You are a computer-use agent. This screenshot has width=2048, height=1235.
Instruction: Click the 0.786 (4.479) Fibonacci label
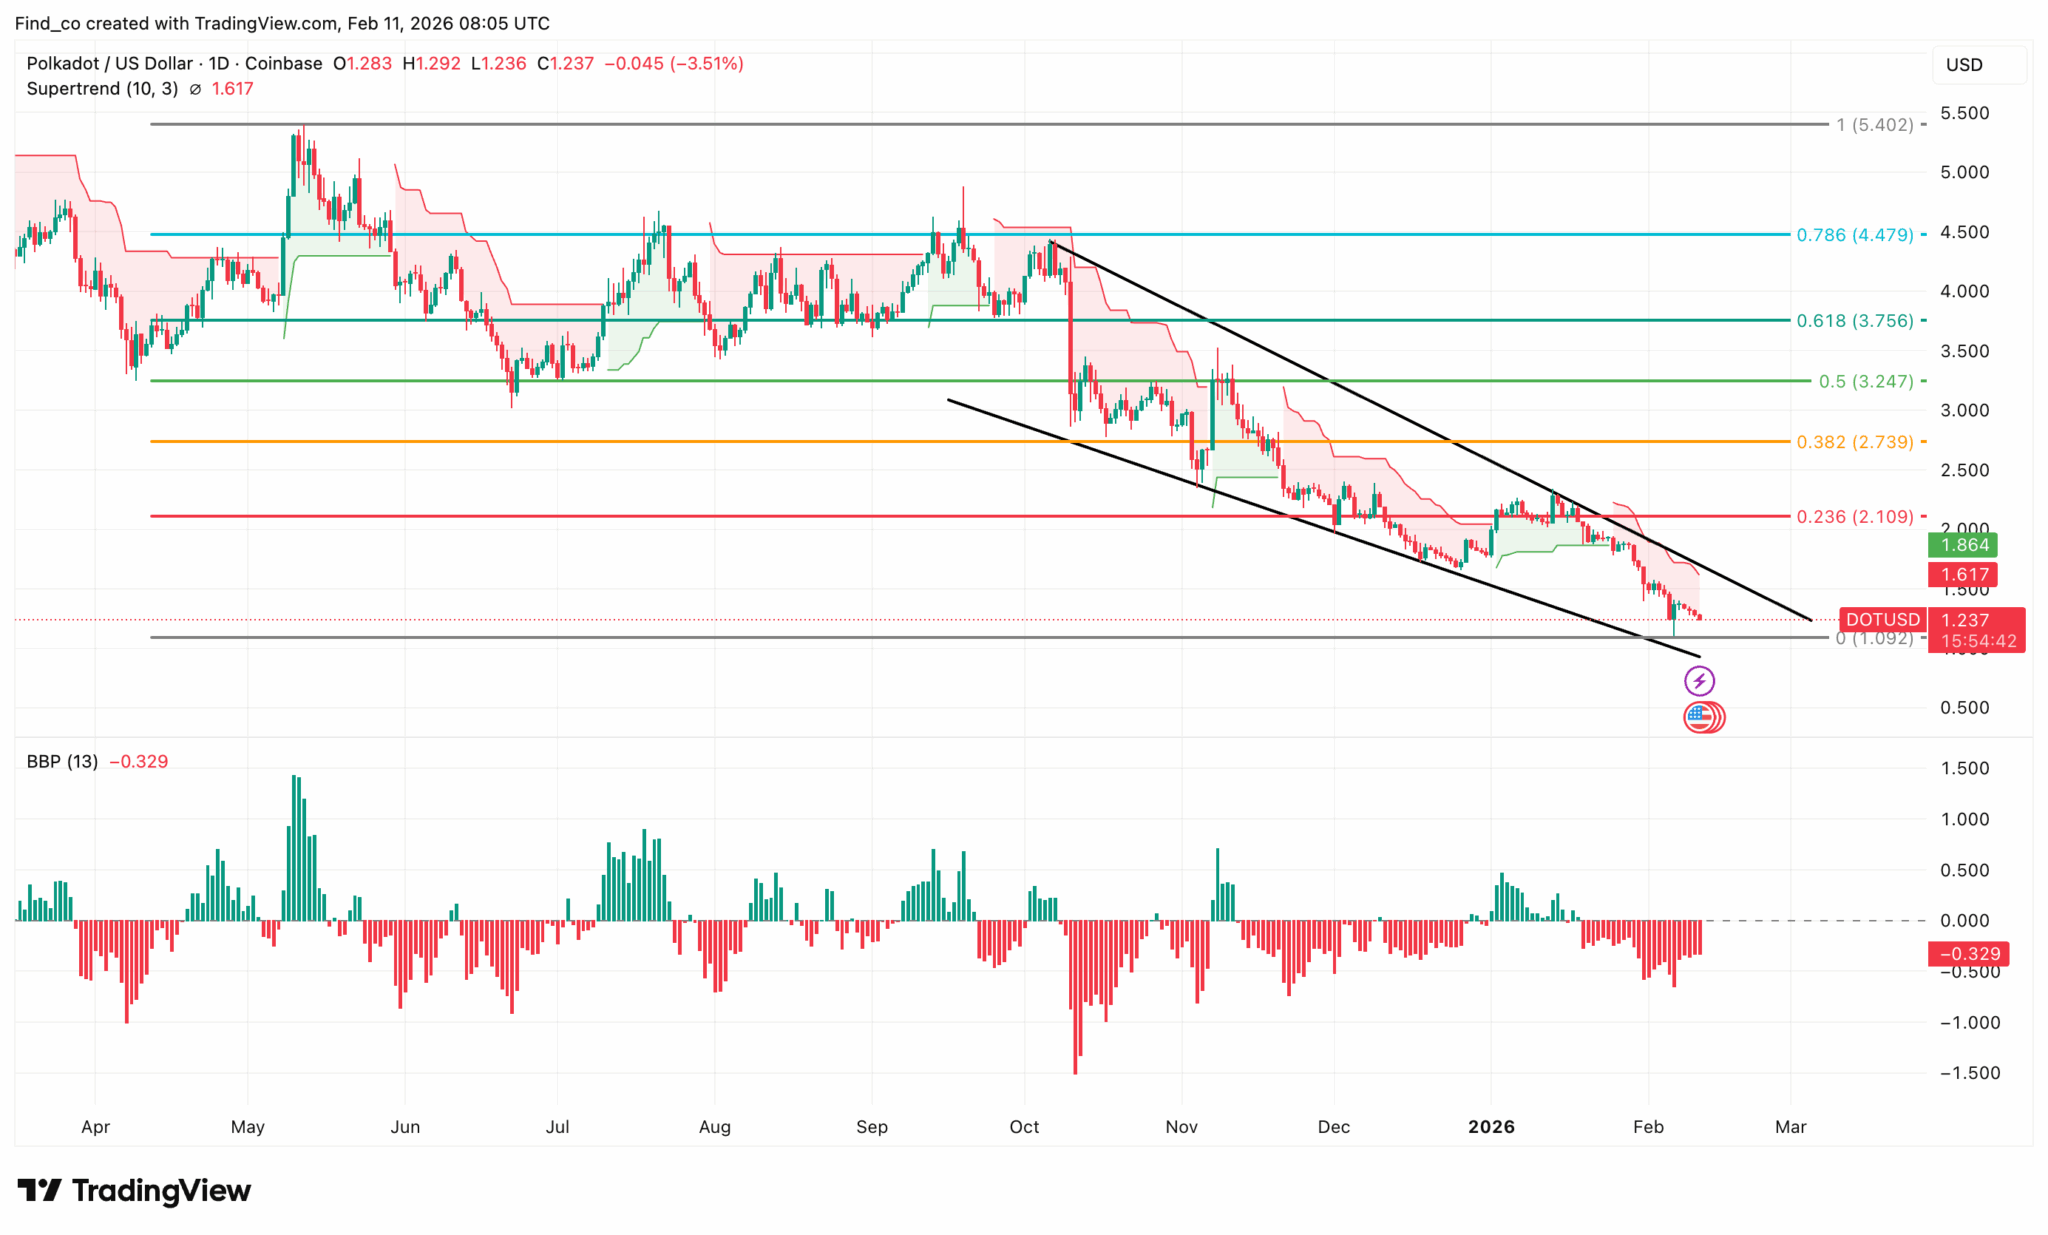point(1855,235)
